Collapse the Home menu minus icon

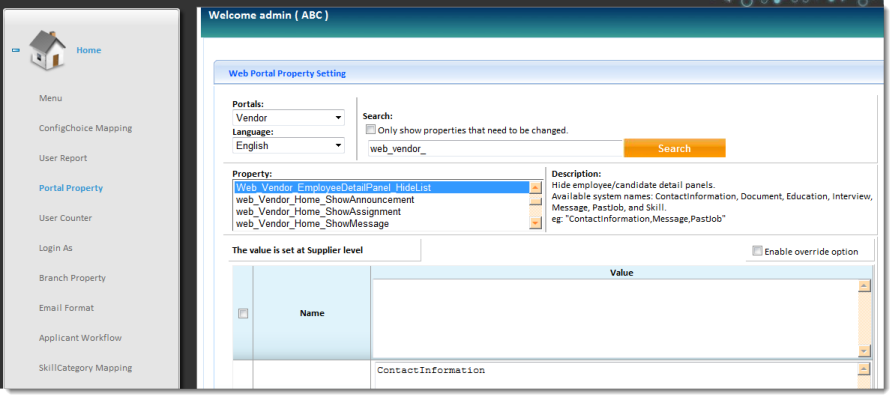pyautogui.click(x=16, y=50)
